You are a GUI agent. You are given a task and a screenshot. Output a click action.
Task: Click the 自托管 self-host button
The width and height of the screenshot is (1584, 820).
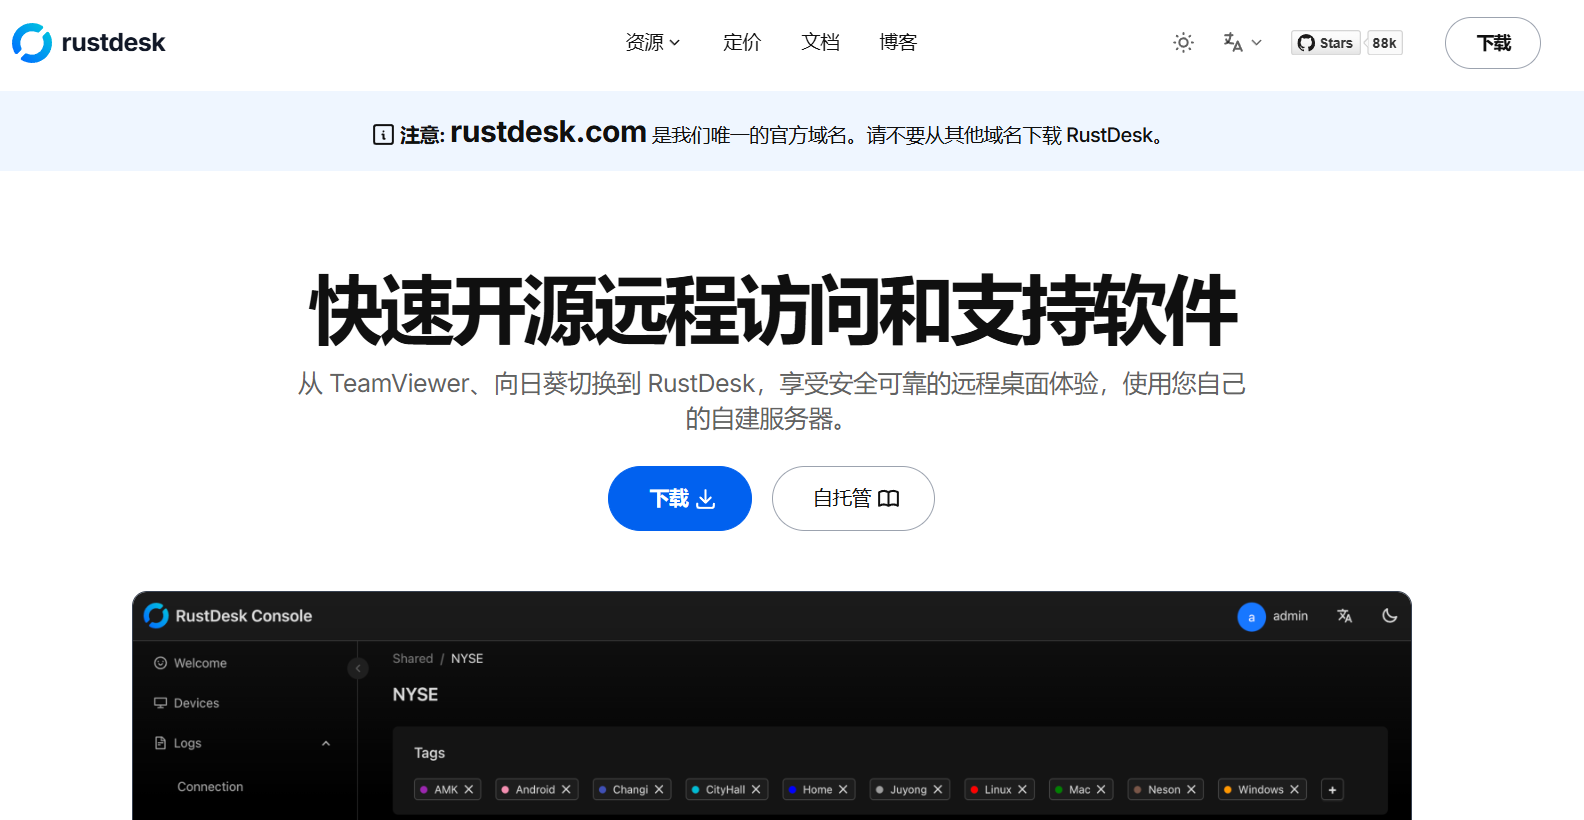pos(853,498)
